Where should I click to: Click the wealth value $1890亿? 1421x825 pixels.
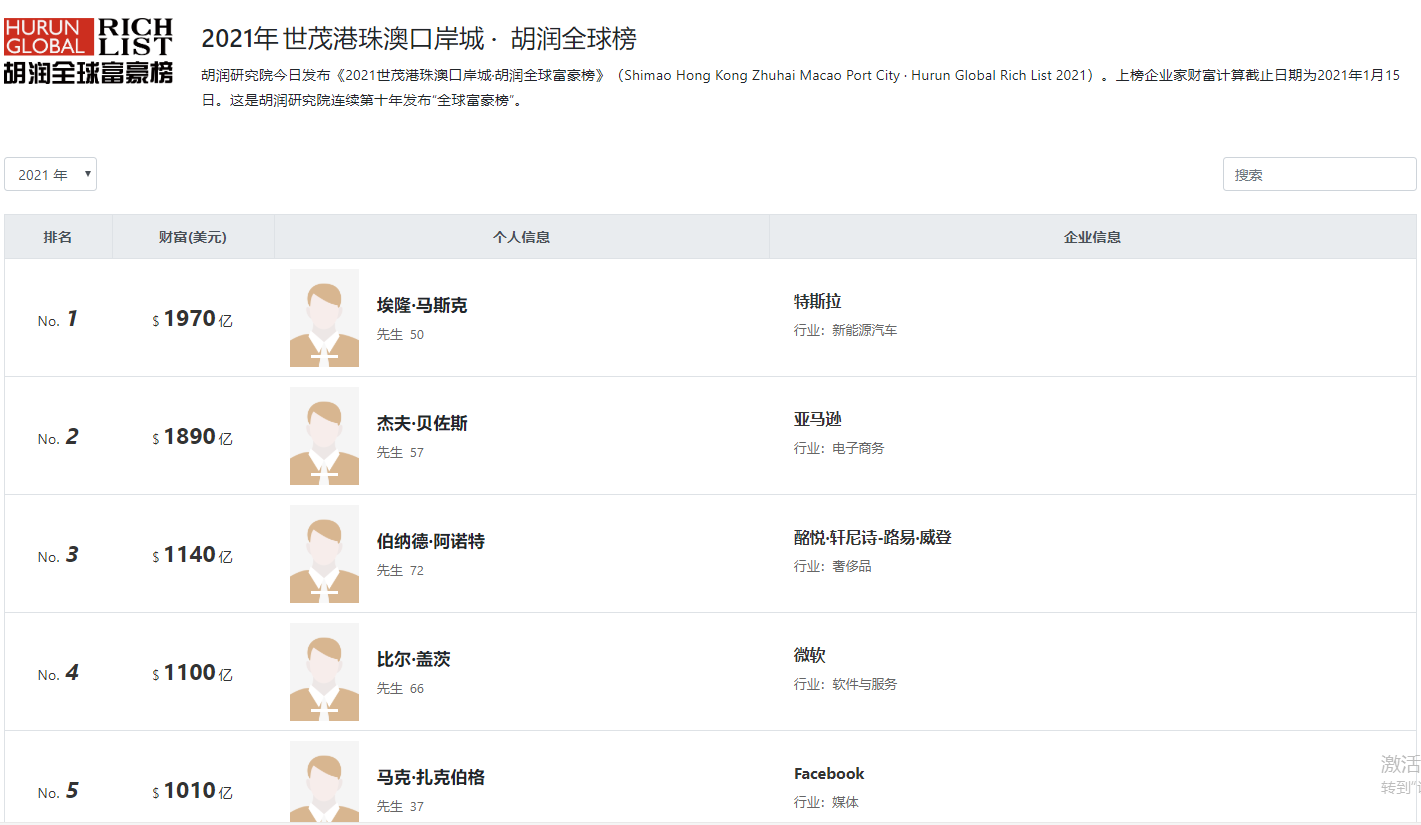[192, 437]
